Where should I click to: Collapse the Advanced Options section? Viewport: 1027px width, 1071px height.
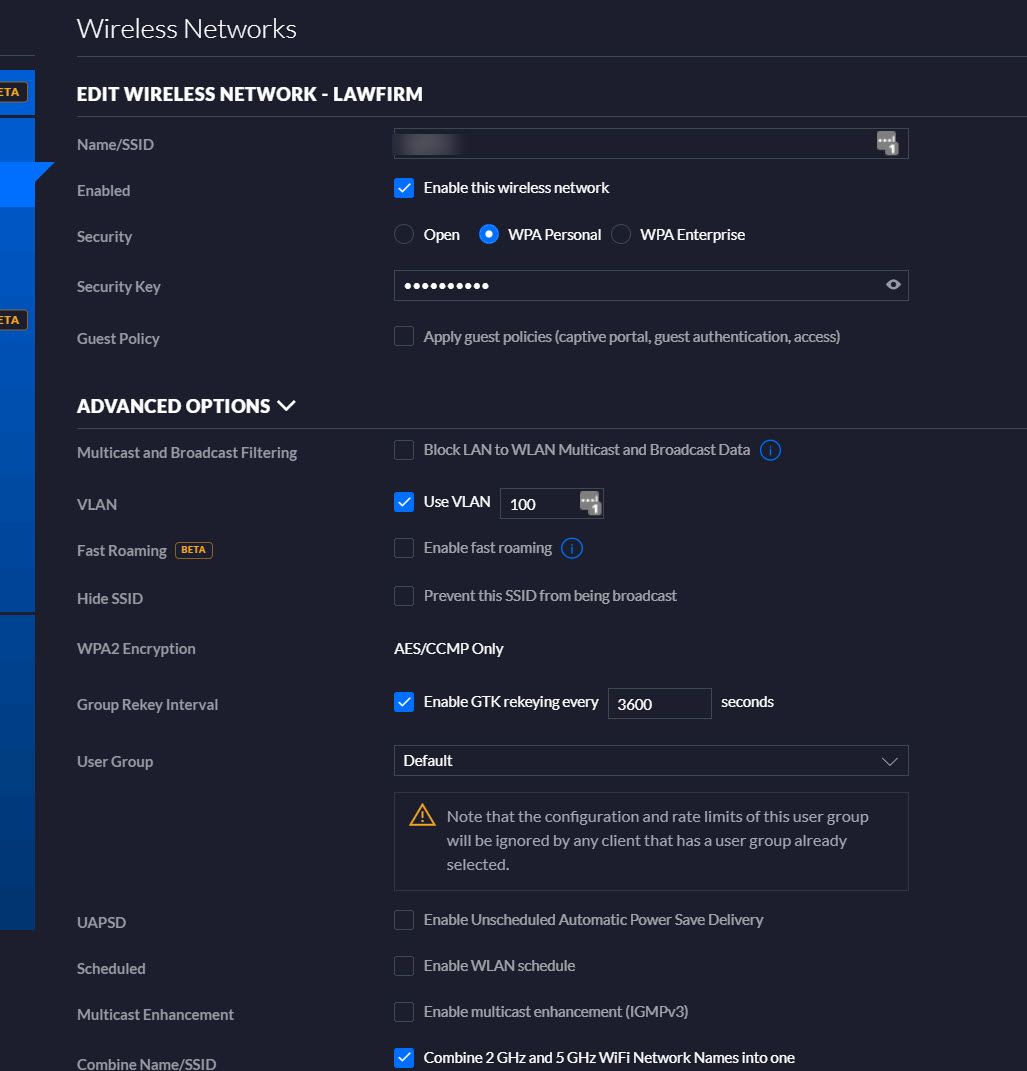point(286,406)
